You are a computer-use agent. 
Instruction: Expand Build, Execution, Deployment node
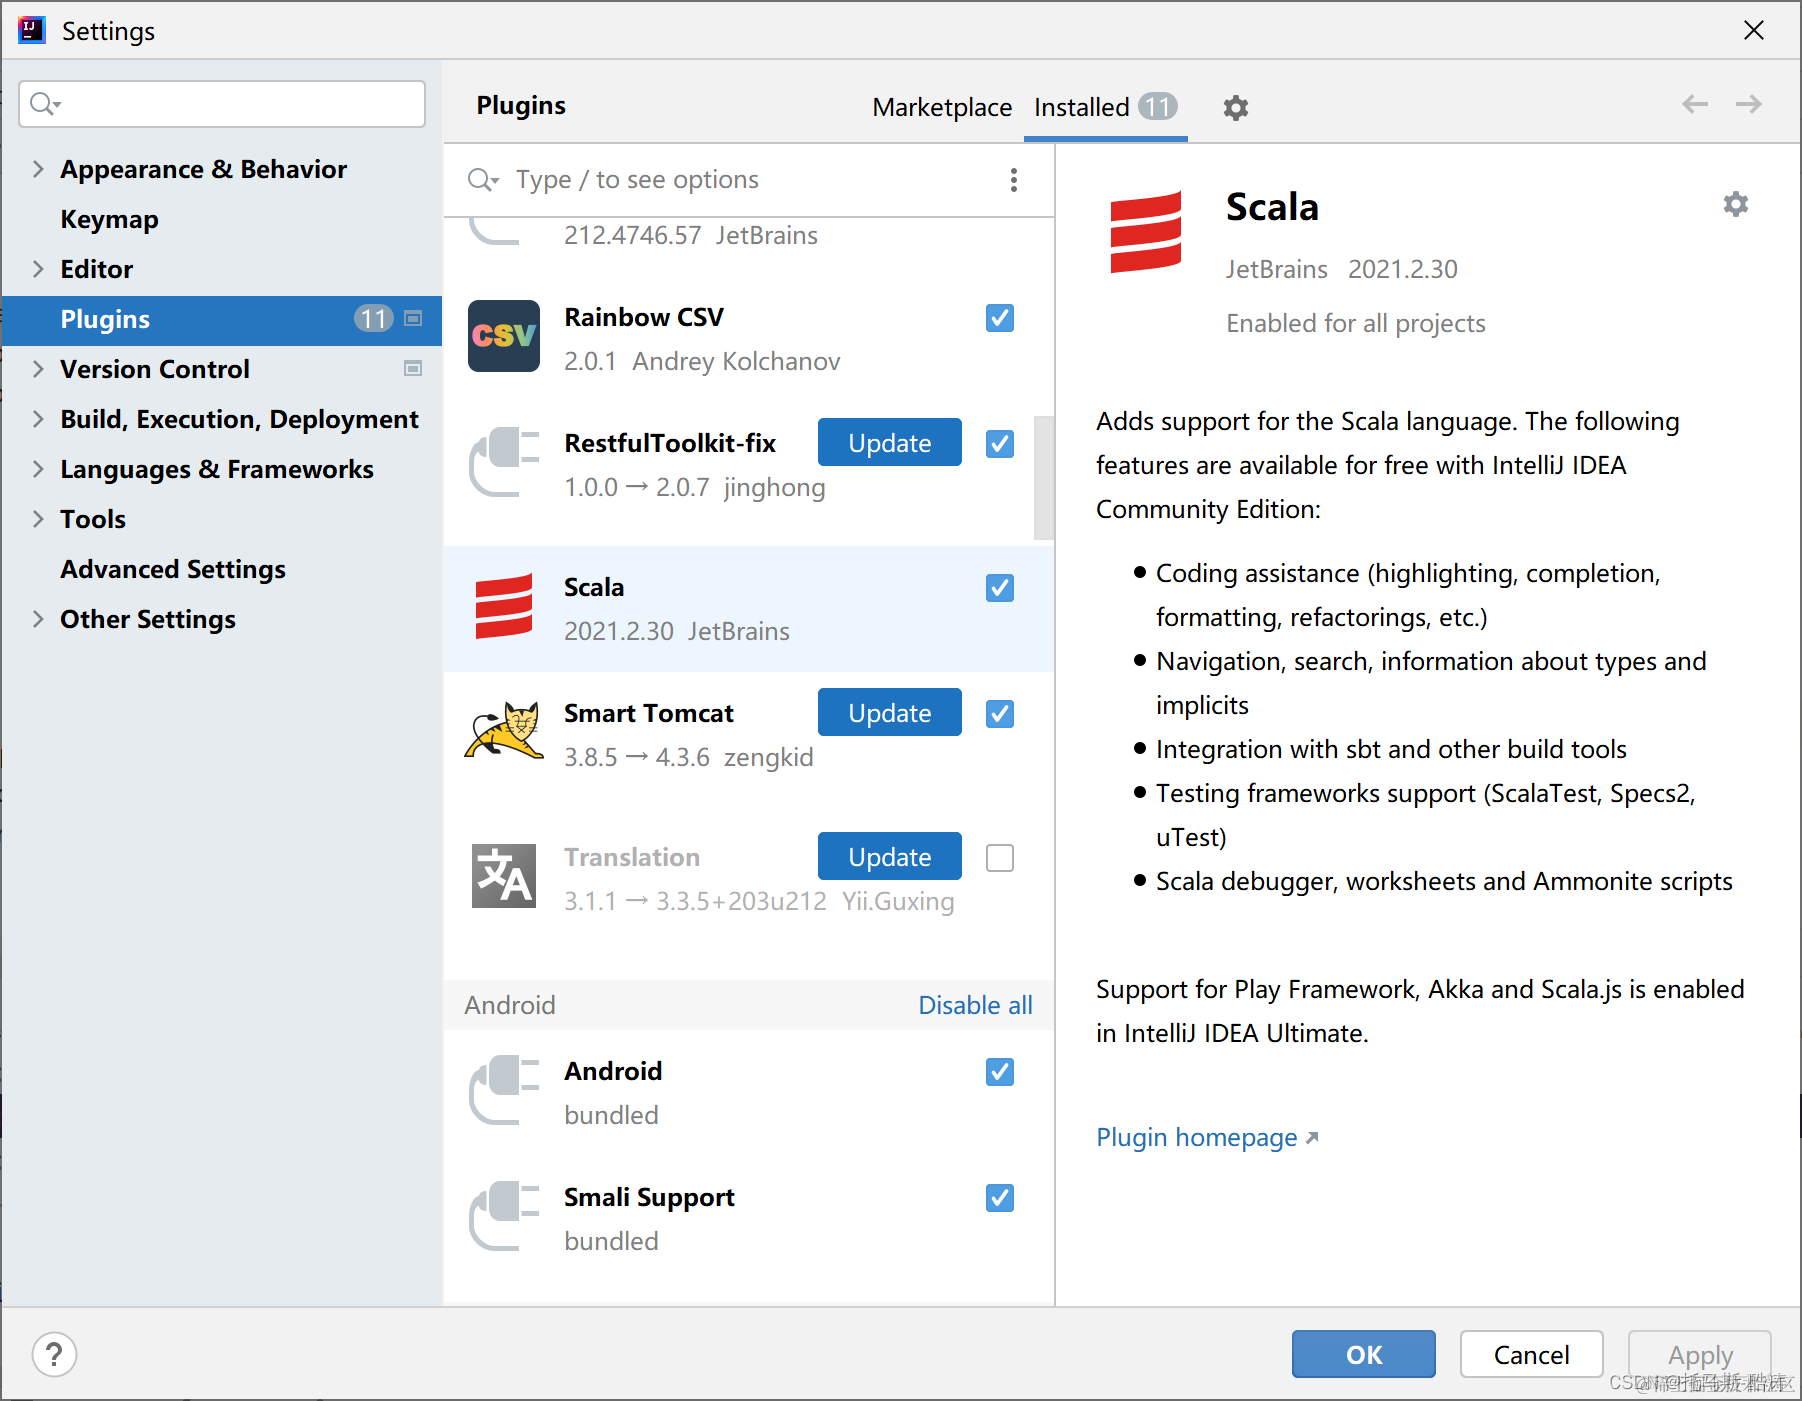coord(38,419)
